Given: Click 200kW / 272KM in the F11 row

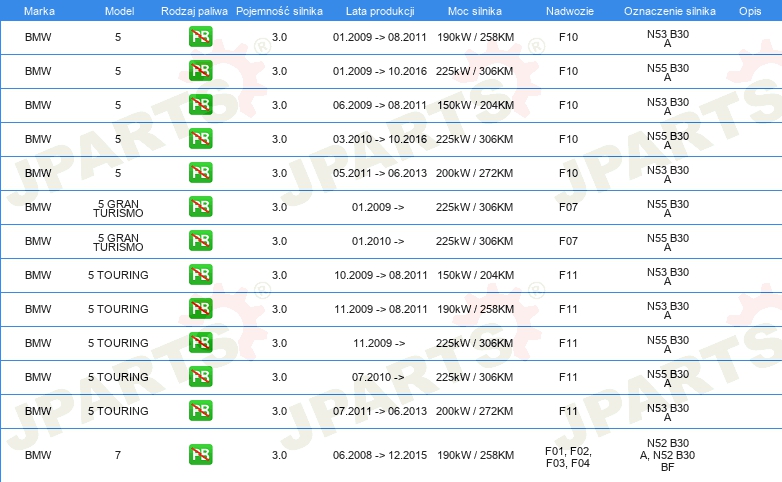Looking at the screenshot, I should point(474,411).
